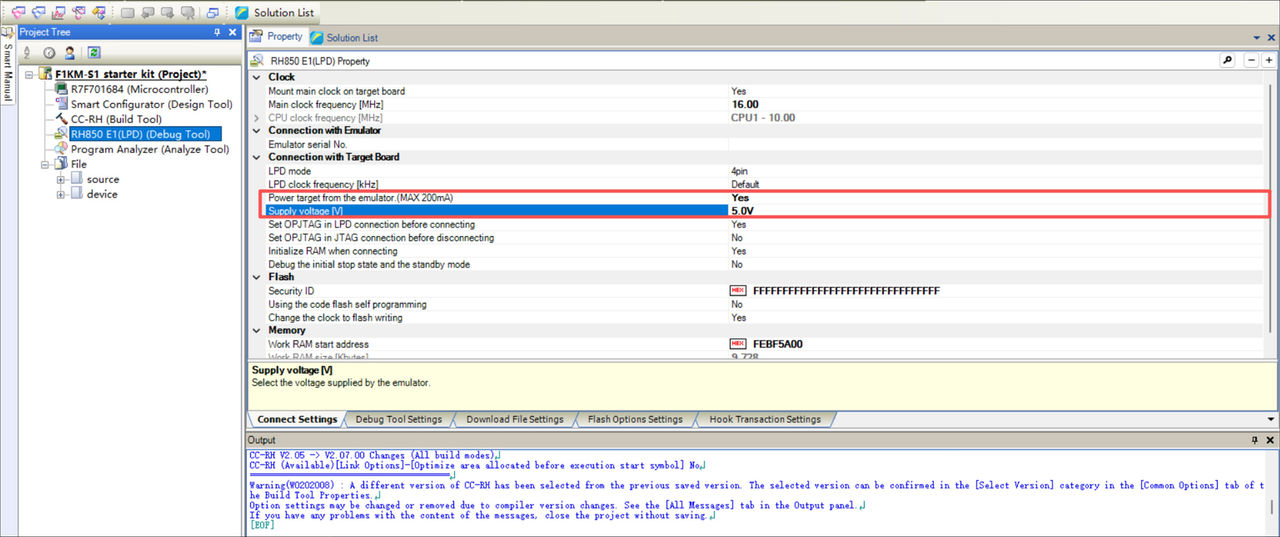Collapse the F1KM-S1 starter kit project node
Screen dimensions: 1280x537
pyautogui.click(x=30, y=74)
